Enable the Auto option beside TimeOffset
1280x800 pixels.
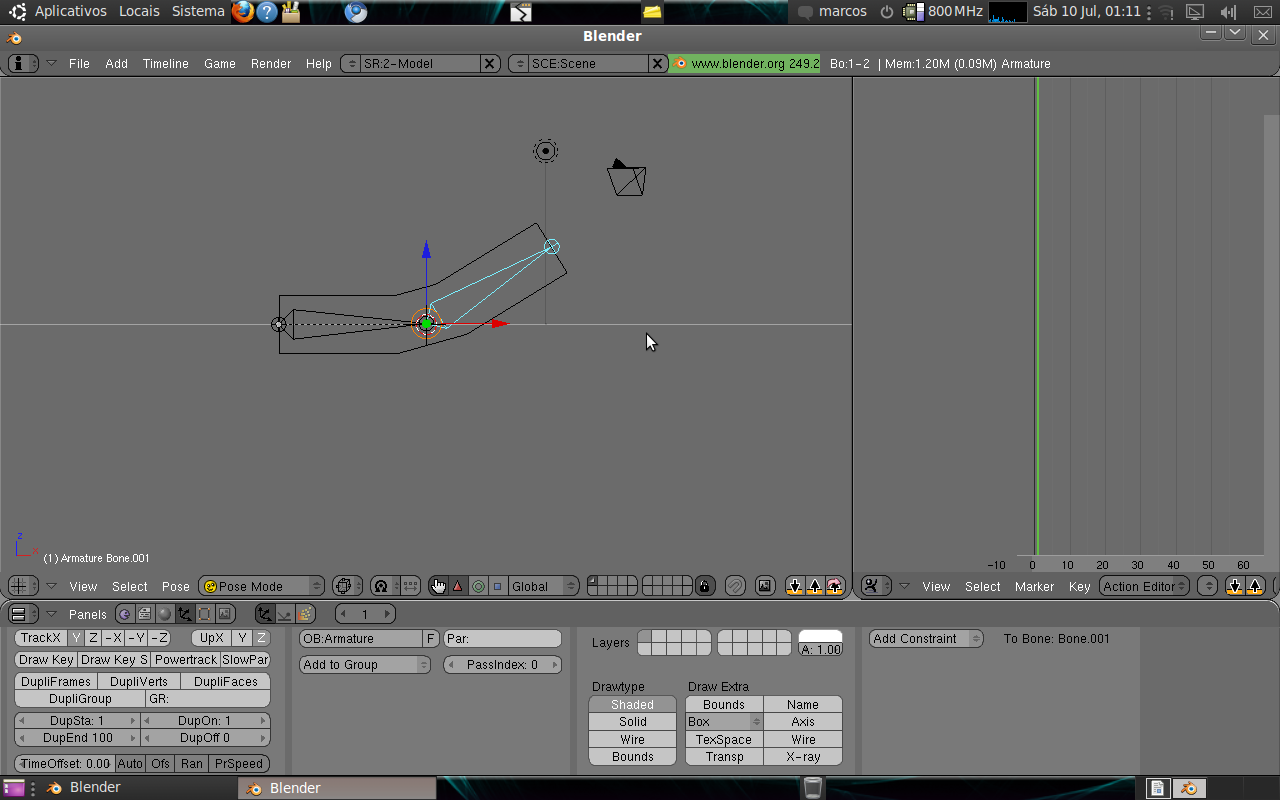(x=130, y=763)
